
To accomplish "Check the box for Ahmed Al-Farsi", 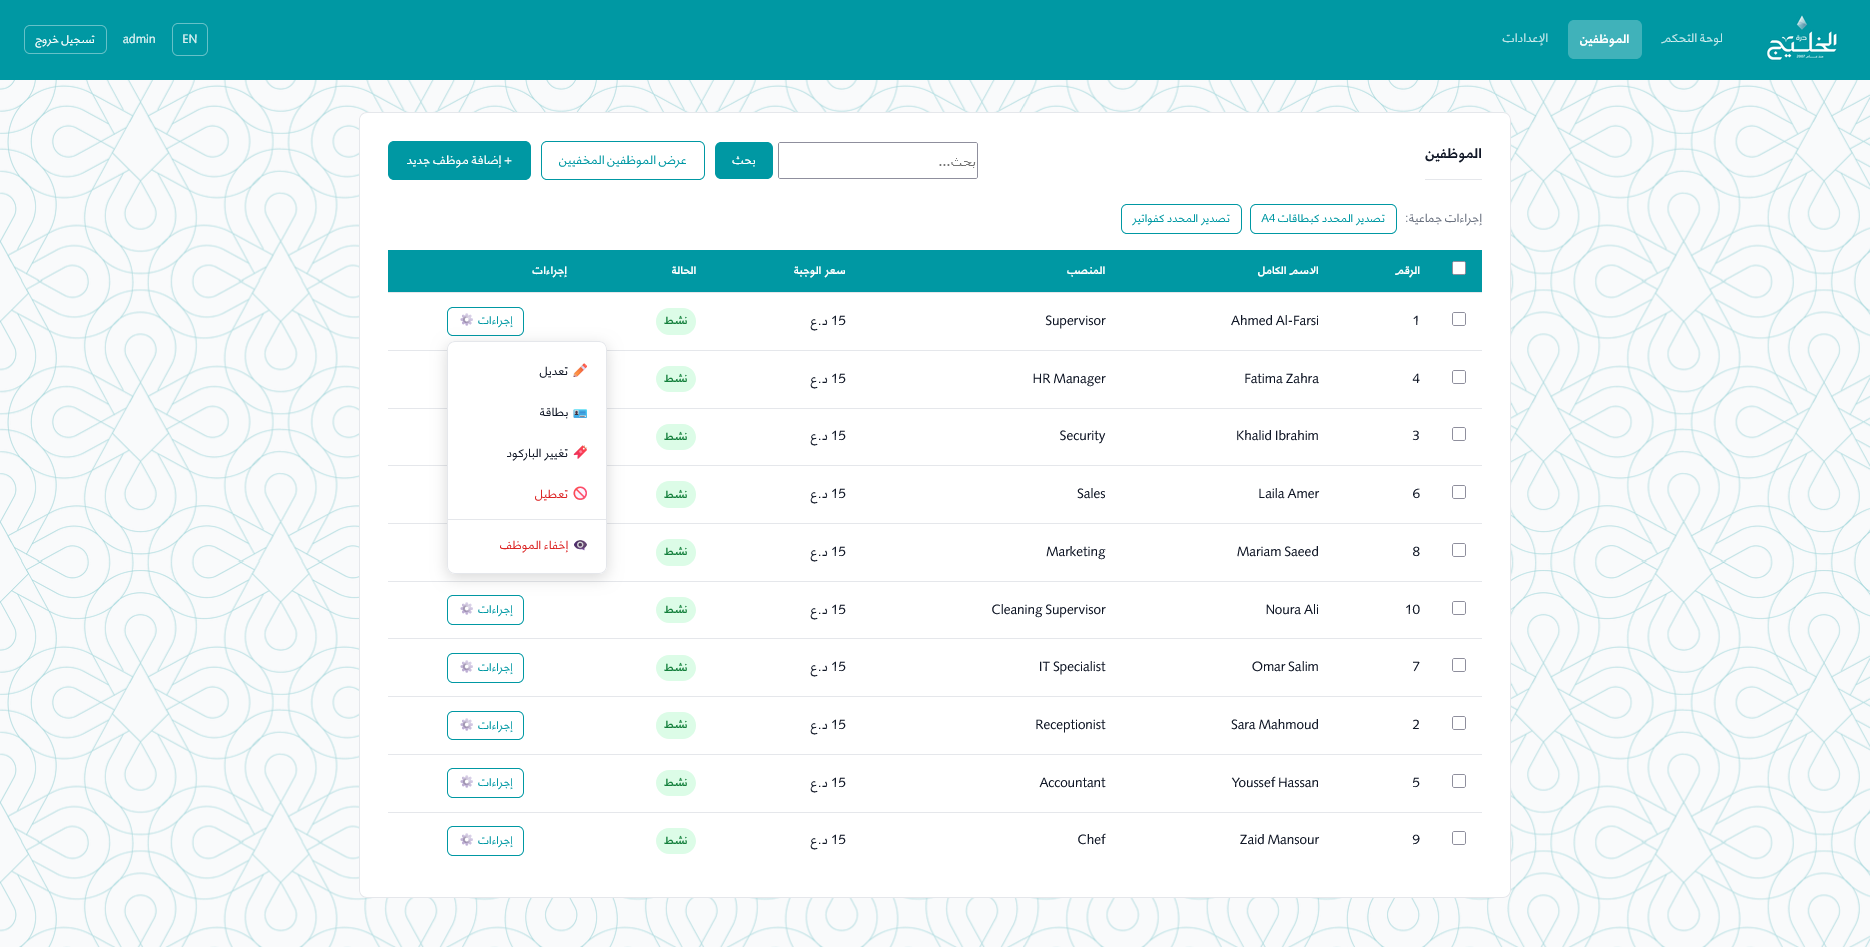I will pyautogui.click(x=1458, y=320).
